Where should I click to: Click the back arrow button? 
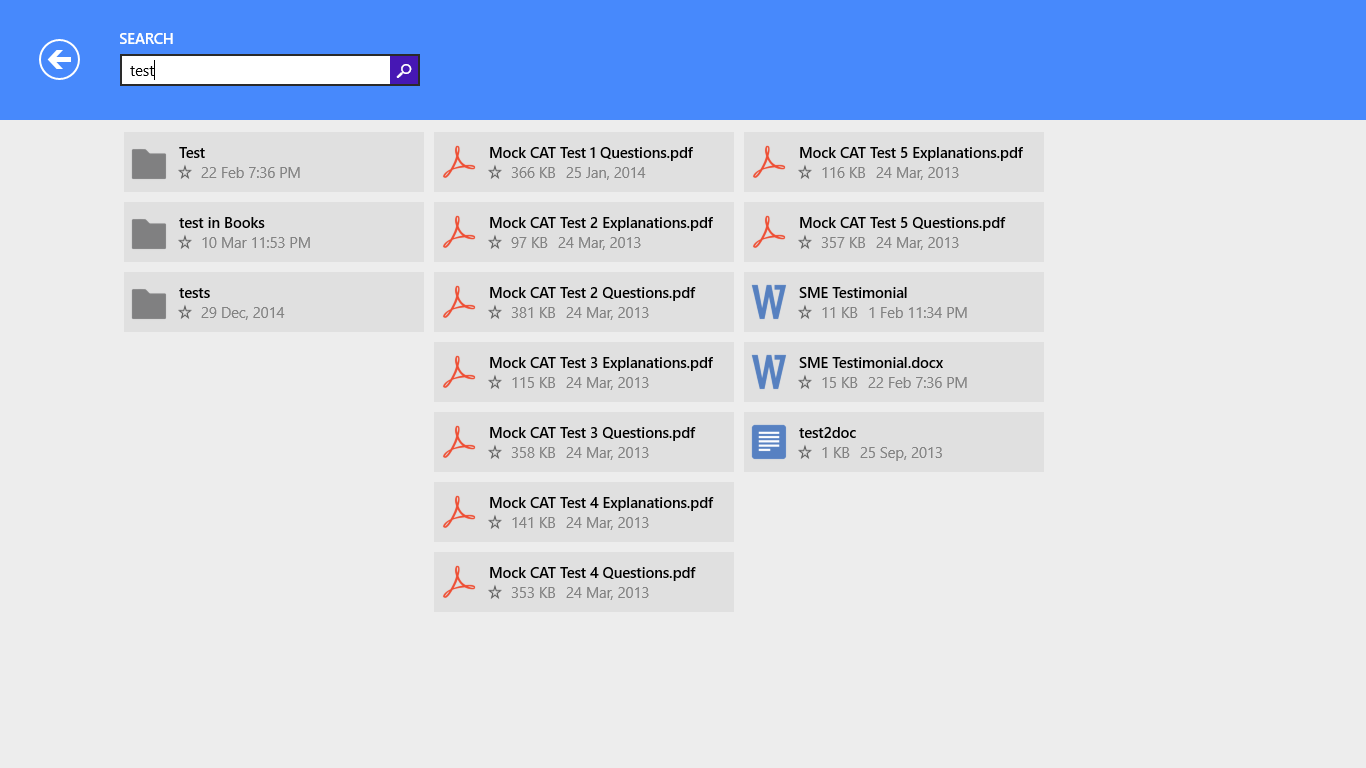click(59, 60)
